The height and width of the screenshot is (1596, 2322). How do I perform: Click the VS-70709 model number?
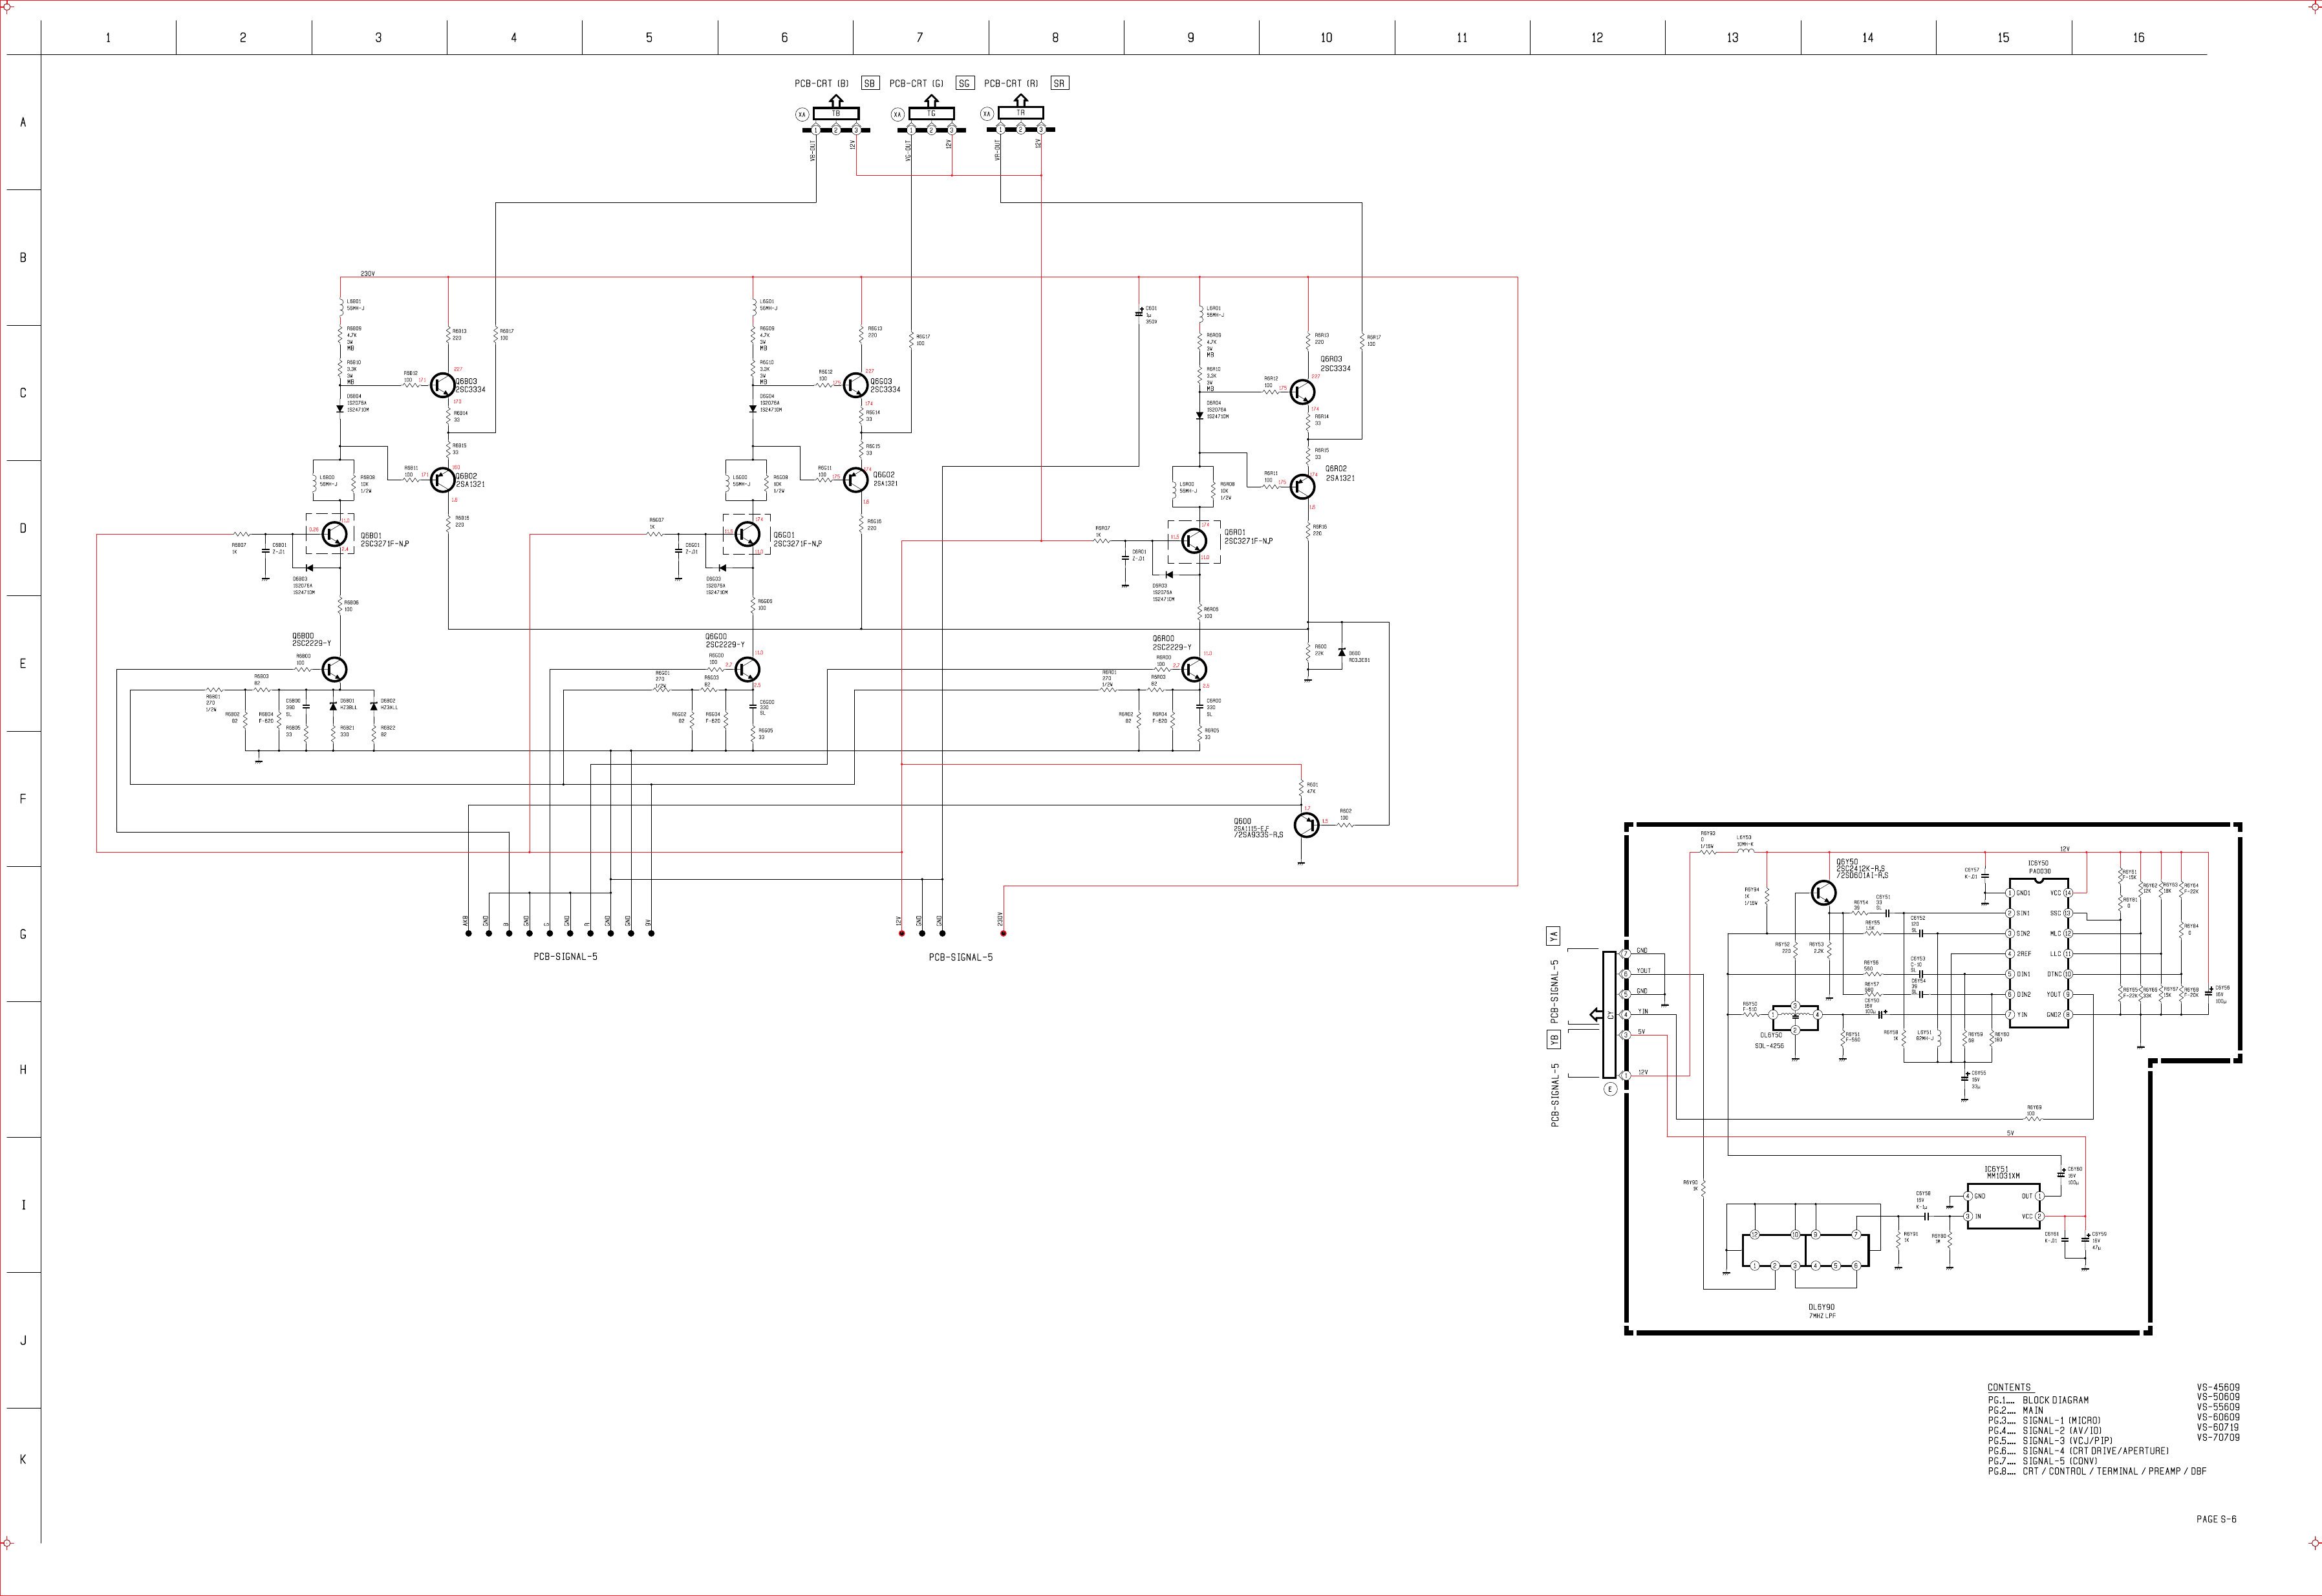tap(2218, 1437)
